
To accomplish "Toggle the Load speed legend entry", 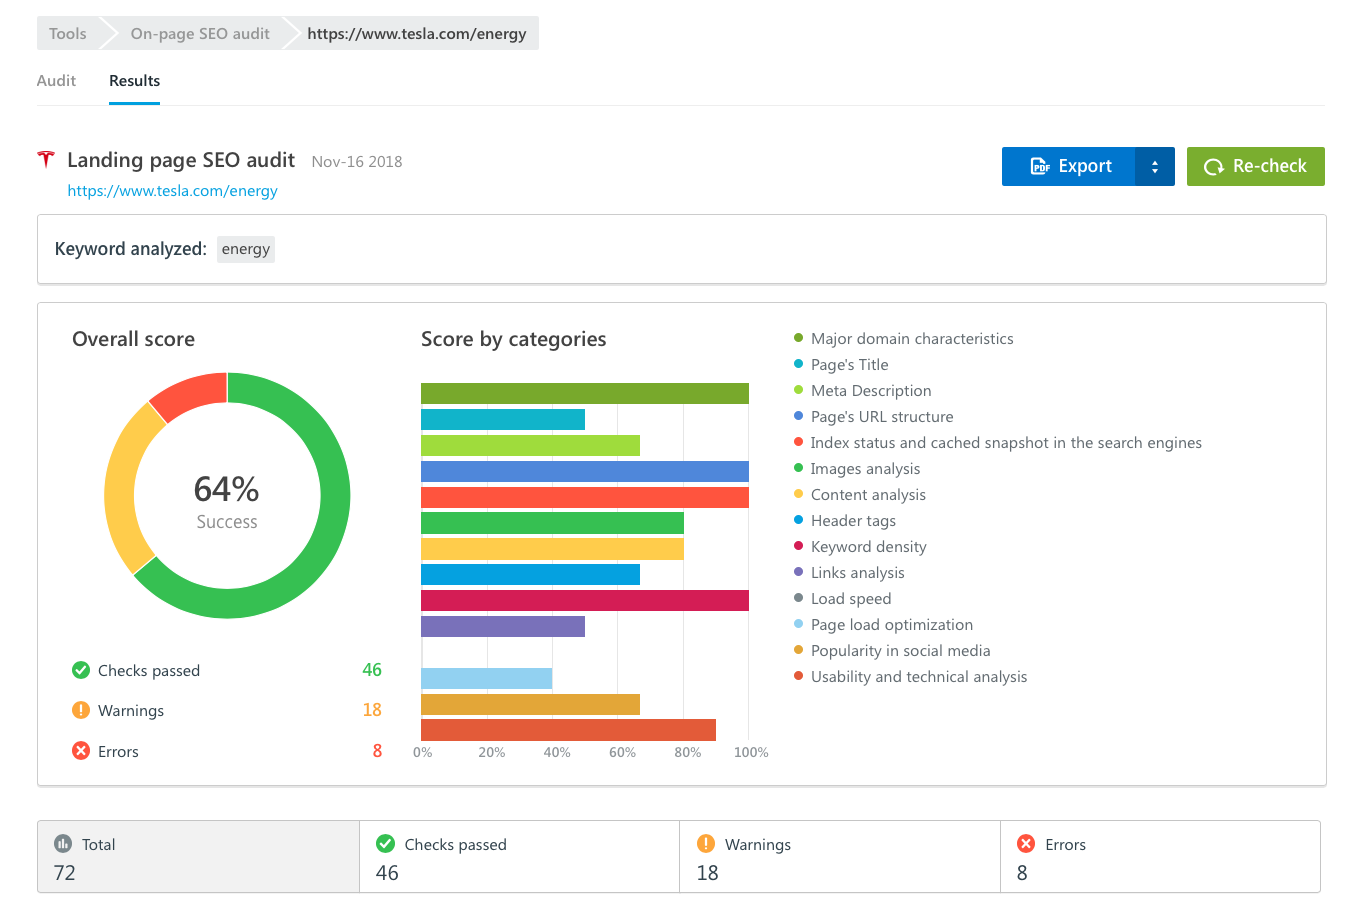I will 850,599.
